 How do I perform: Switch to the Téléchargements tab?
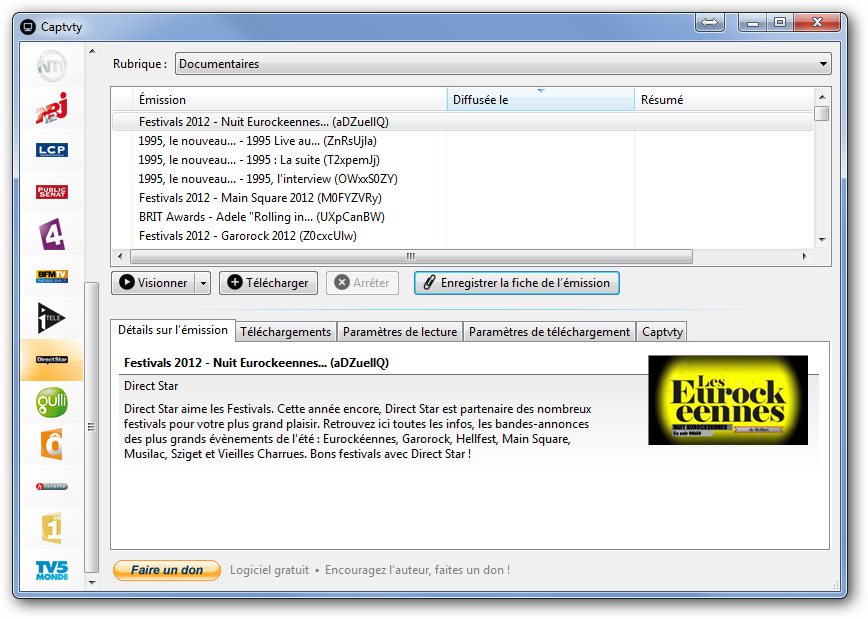(285, 332)
